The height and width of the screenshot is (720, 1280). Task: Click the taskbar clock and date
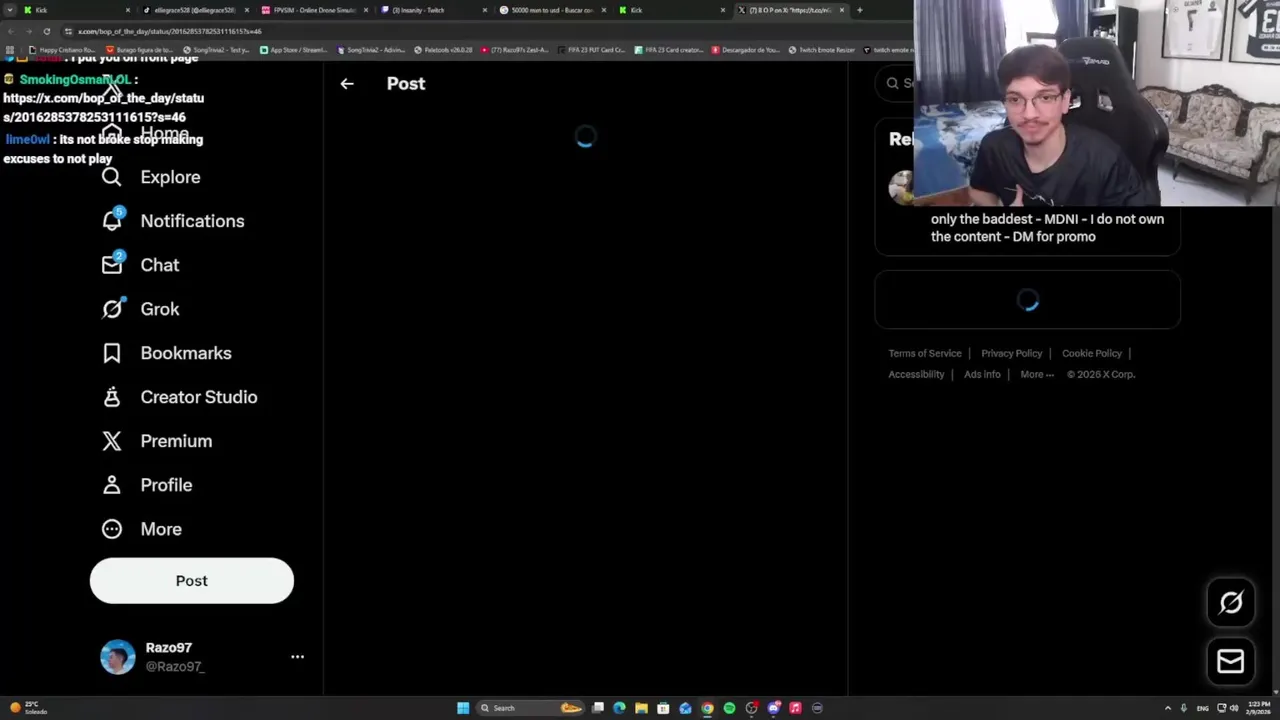[1258, 708]
